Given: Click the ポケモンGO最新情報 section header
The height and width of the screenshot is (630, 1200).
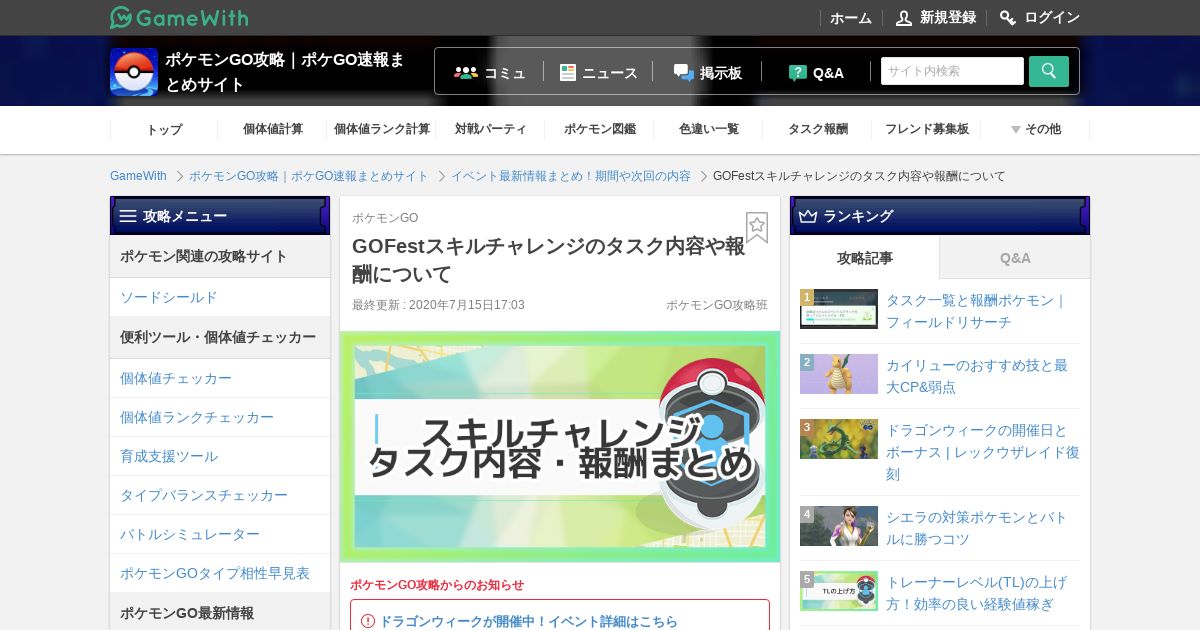Looking at the screenshot, I should 220,612.
